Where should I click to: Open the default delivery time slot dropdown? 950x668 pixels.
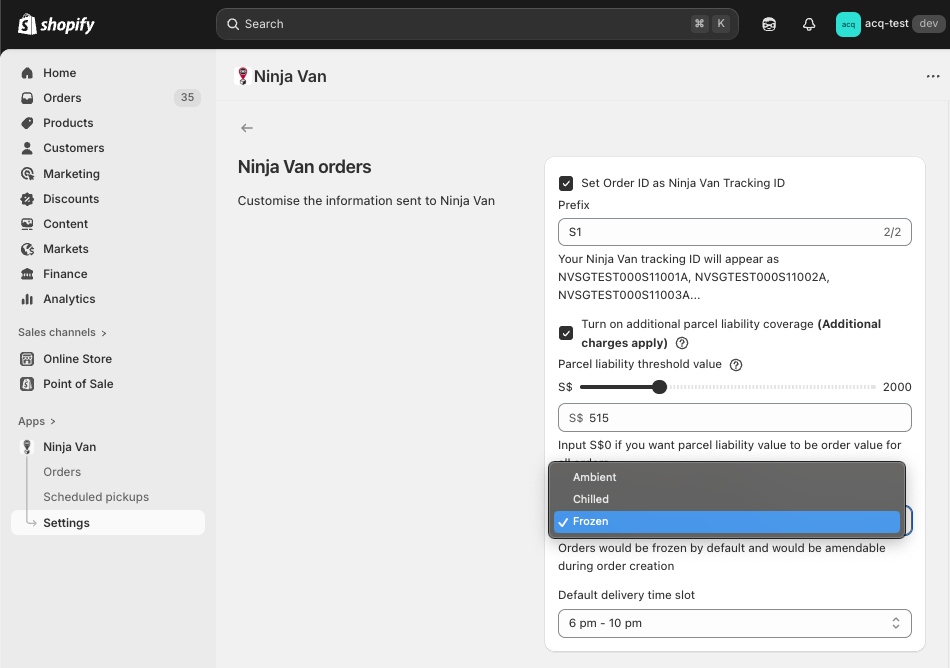click(734, 623)
